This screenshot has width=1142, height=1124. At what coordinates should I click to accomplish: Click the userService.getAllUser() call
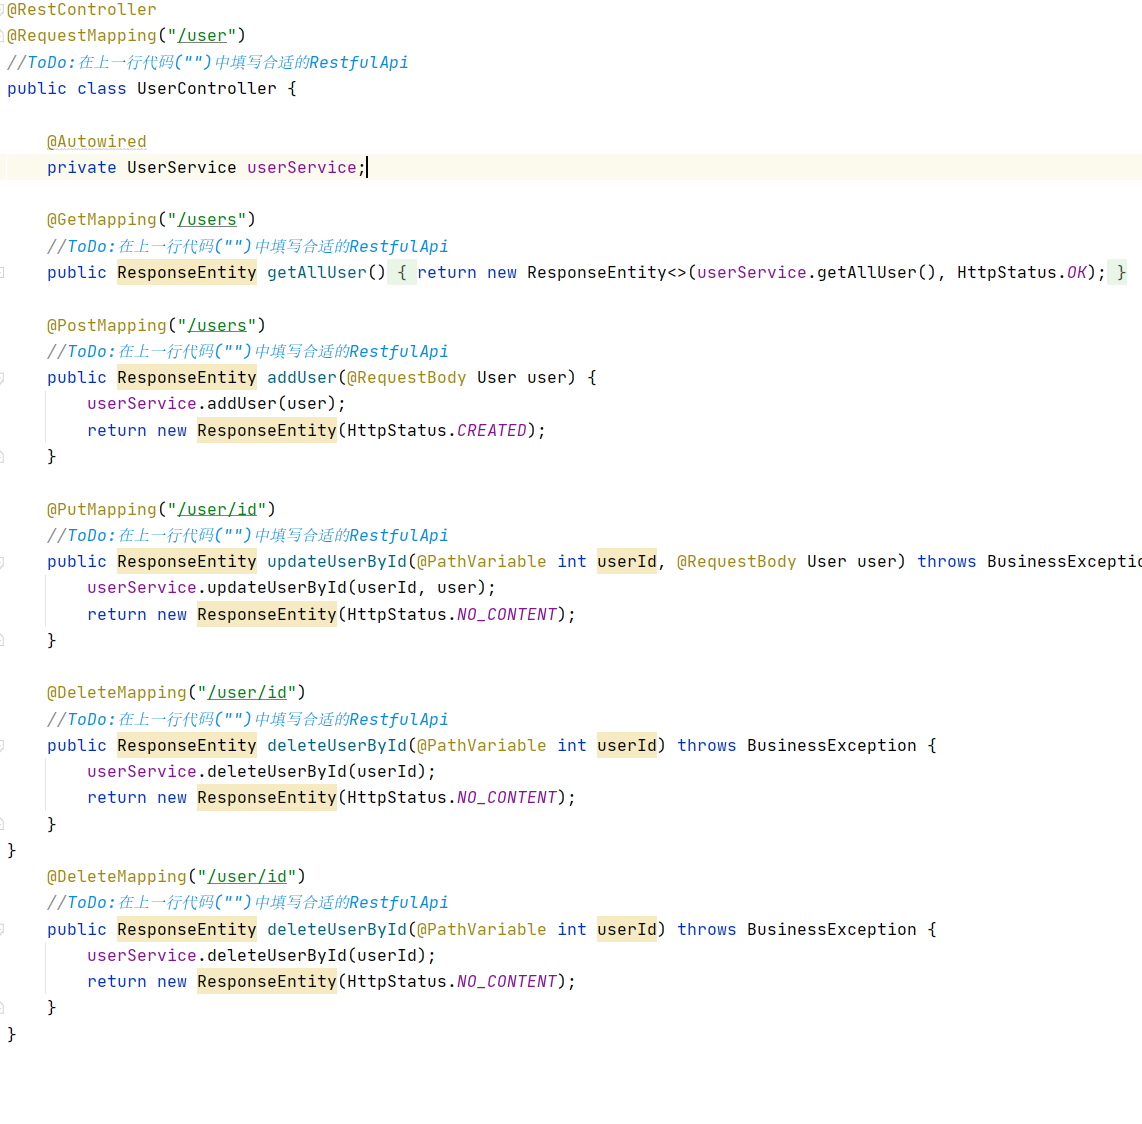coord(816,272)
